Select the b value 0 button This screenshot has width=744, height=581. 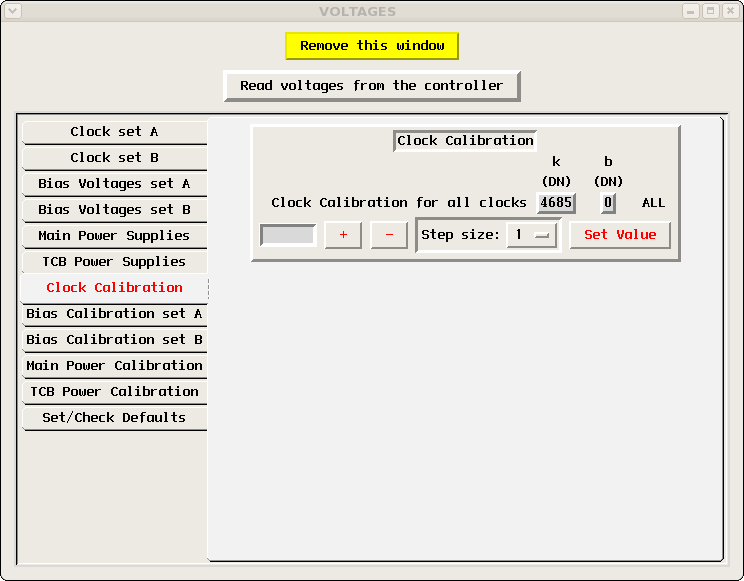coord(608,203)
